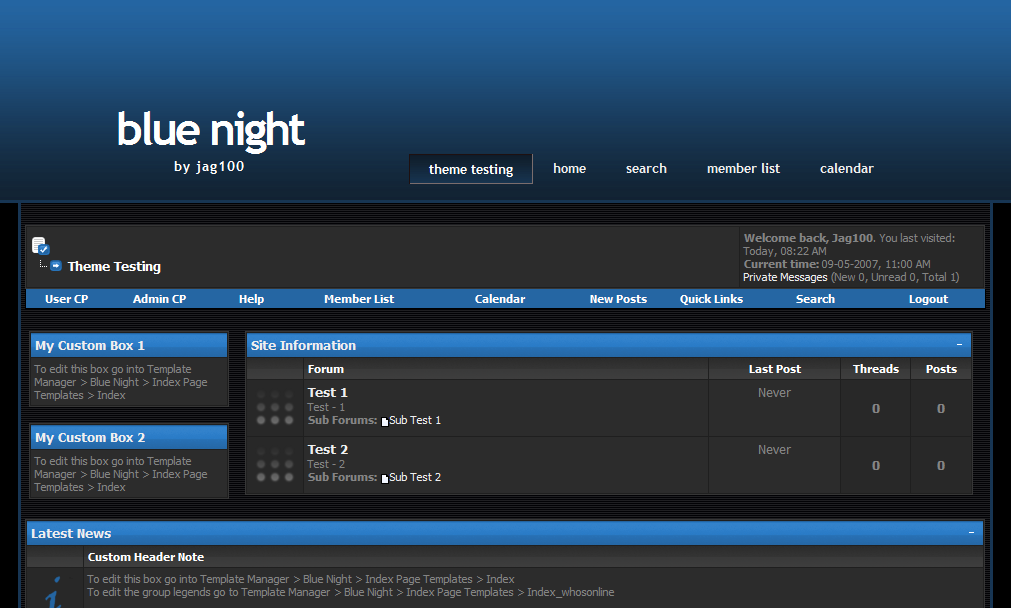This screenshot has height=608, width=1011.
Task: Click the navbar document icon above Theme Testing
Action: pyautogui.click(x=40, y=245)
